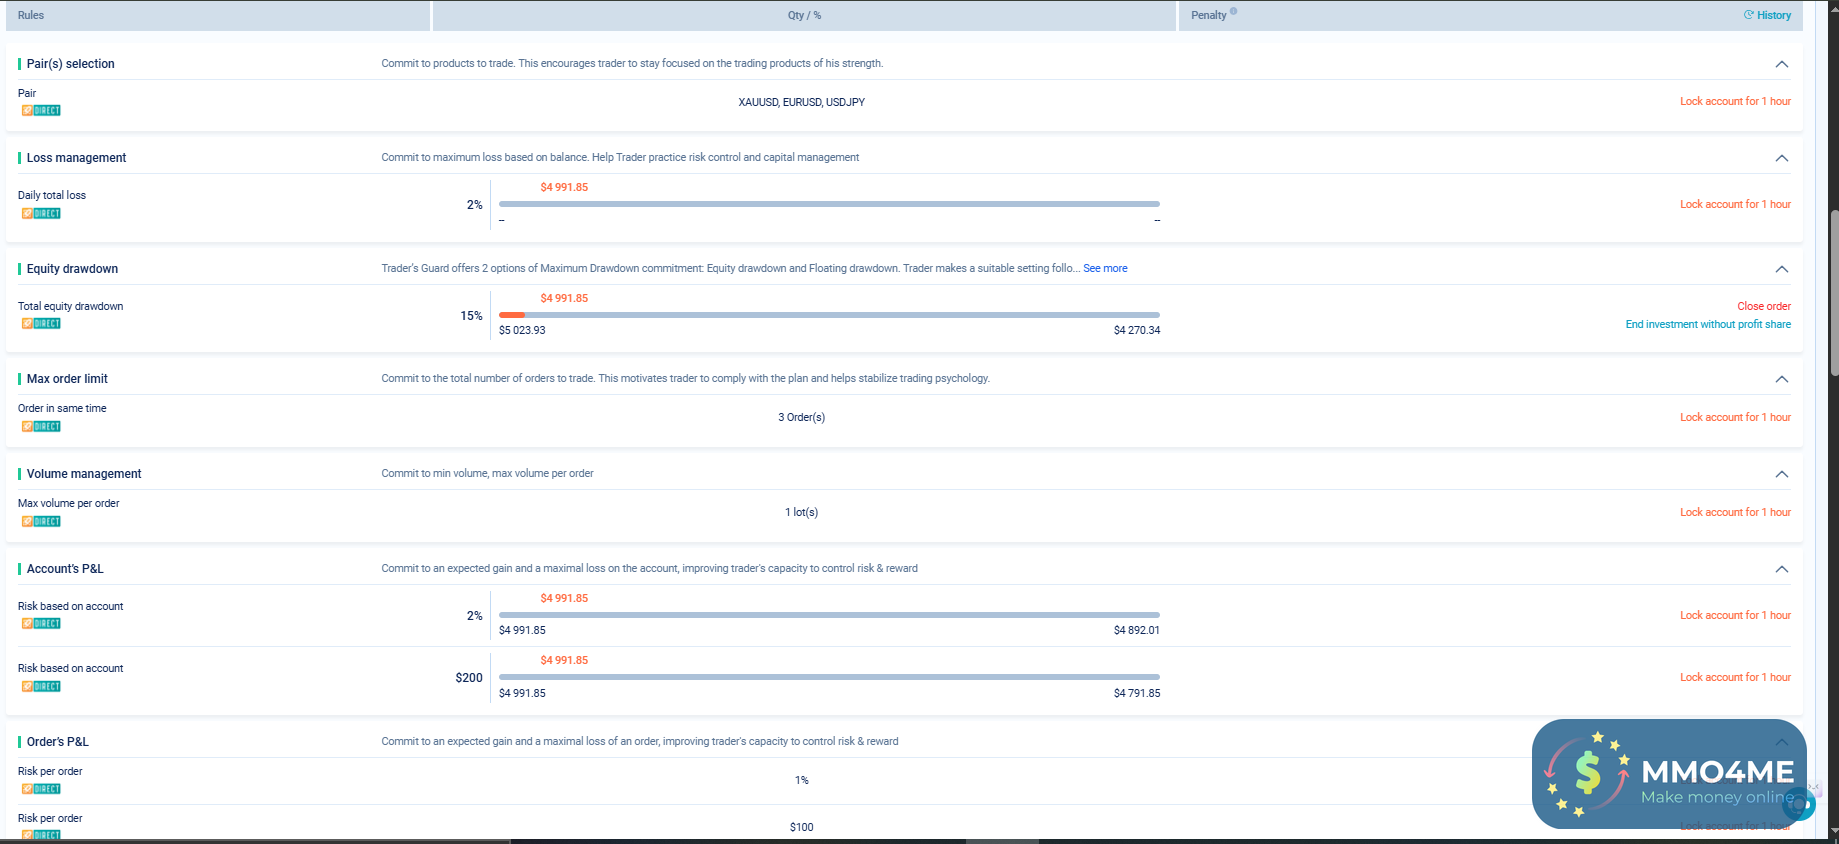Image resolution: width=1839 pixels, height=844 pixels.
Task: Click the $4 892.01 value
Action: (x=1137, y=630)
